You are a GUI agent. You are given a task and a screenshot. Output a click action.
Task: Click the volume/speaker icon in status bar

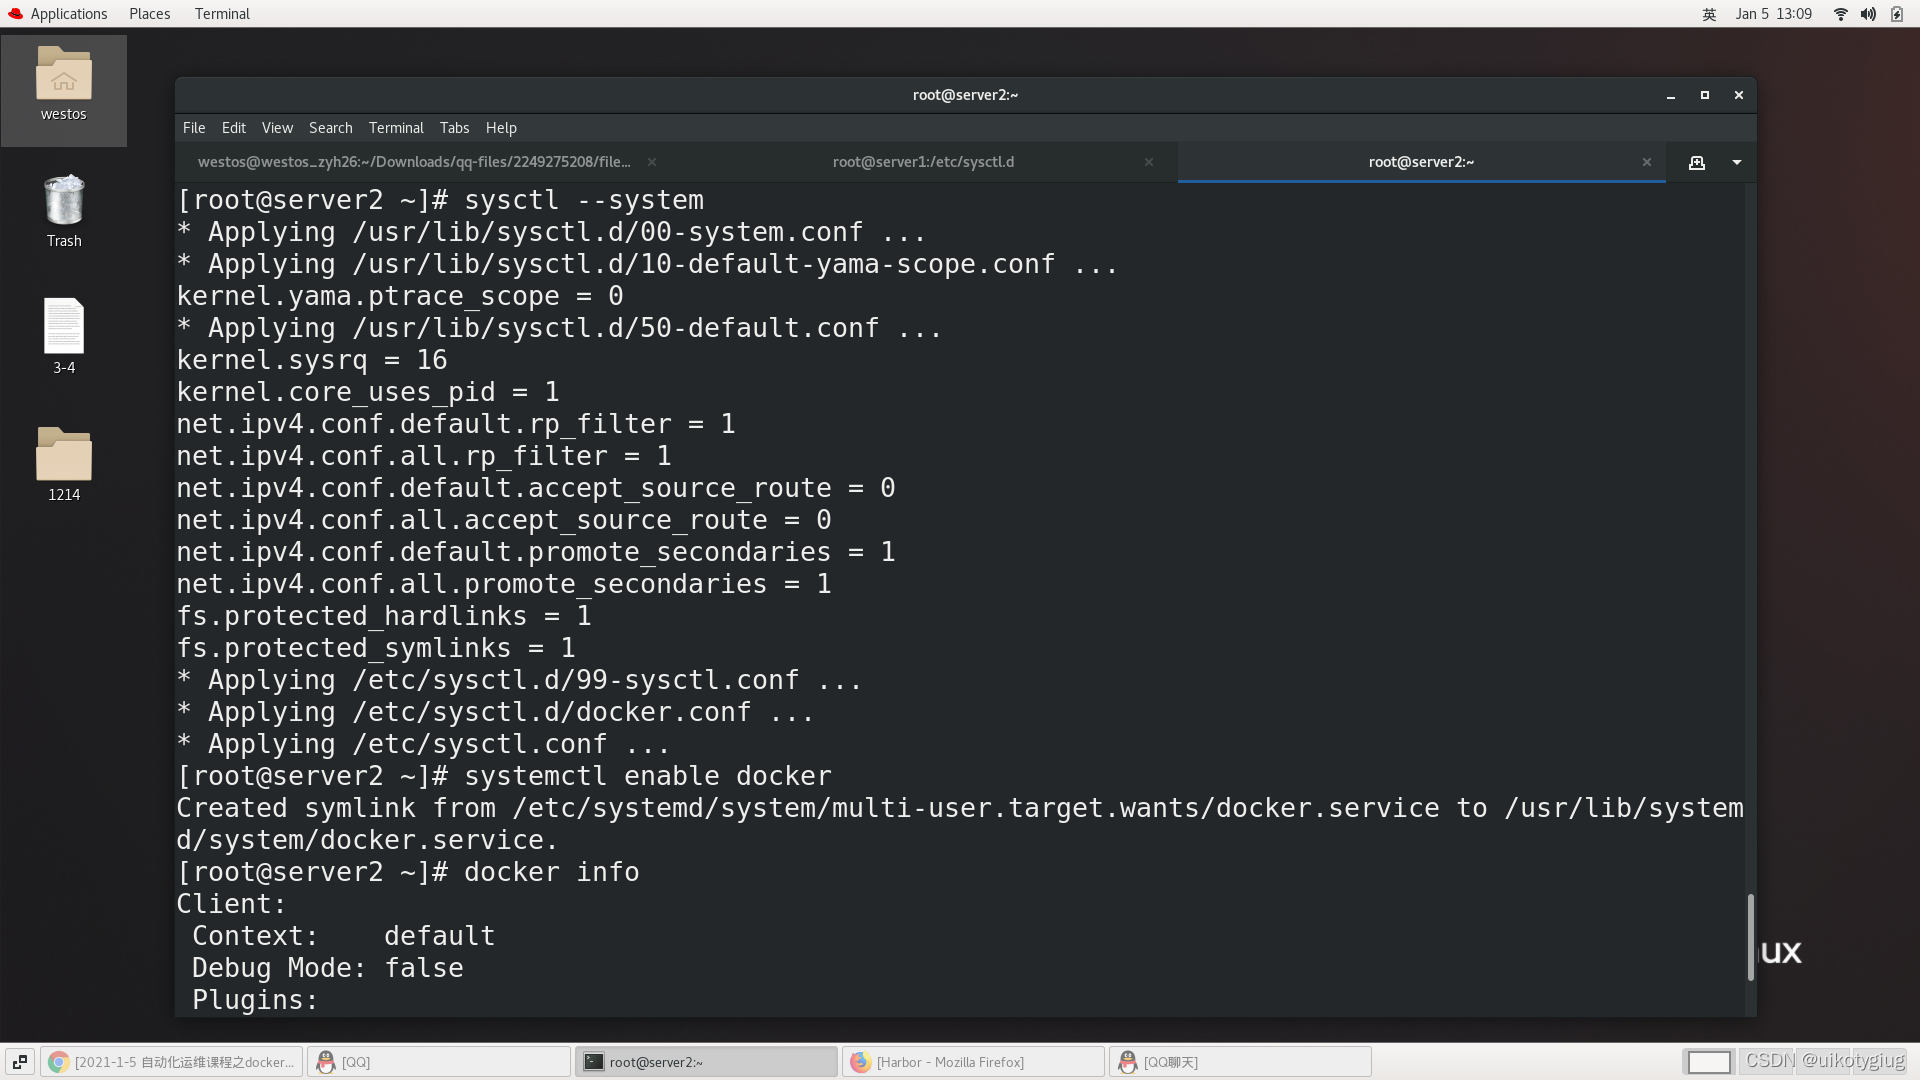click(1869, 13)
